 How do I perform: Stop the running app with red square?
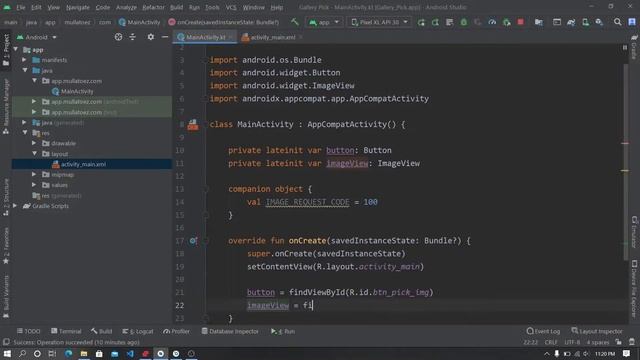pyautogui.click(x=520, y=22)
